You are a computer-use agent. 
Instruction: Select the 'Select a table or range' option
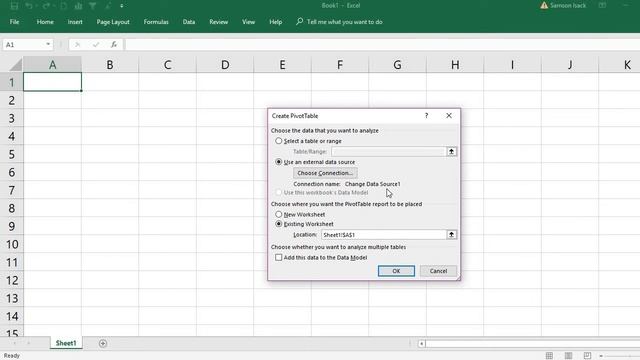(x=279, y=141)
